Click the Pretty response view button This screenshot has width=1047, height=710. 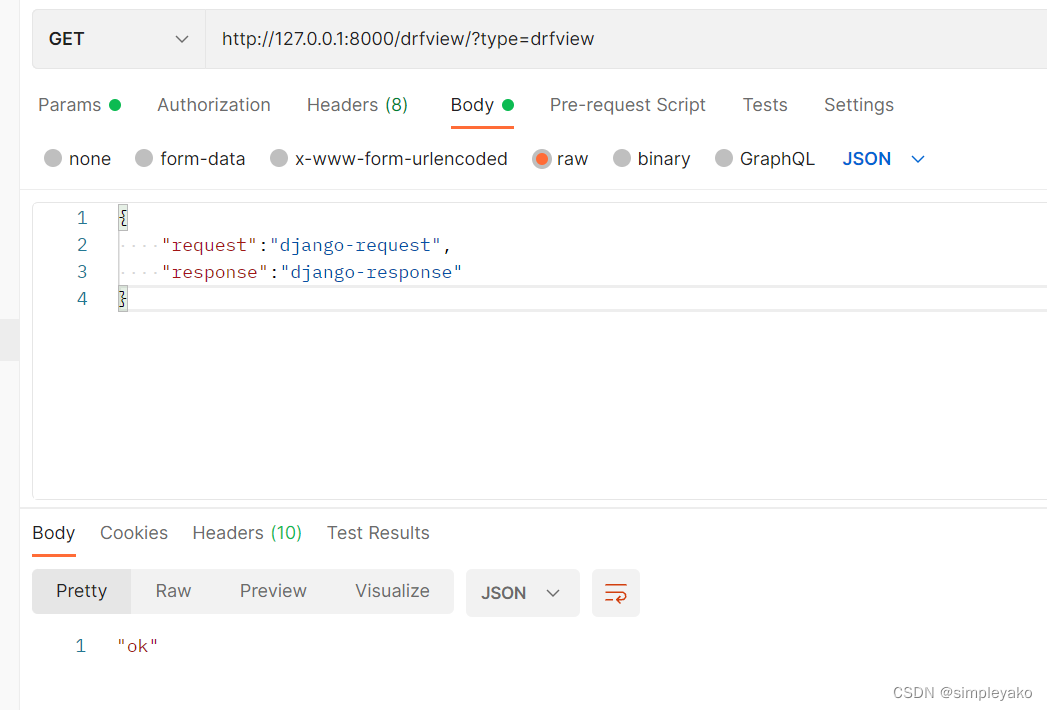click(81, 591)
